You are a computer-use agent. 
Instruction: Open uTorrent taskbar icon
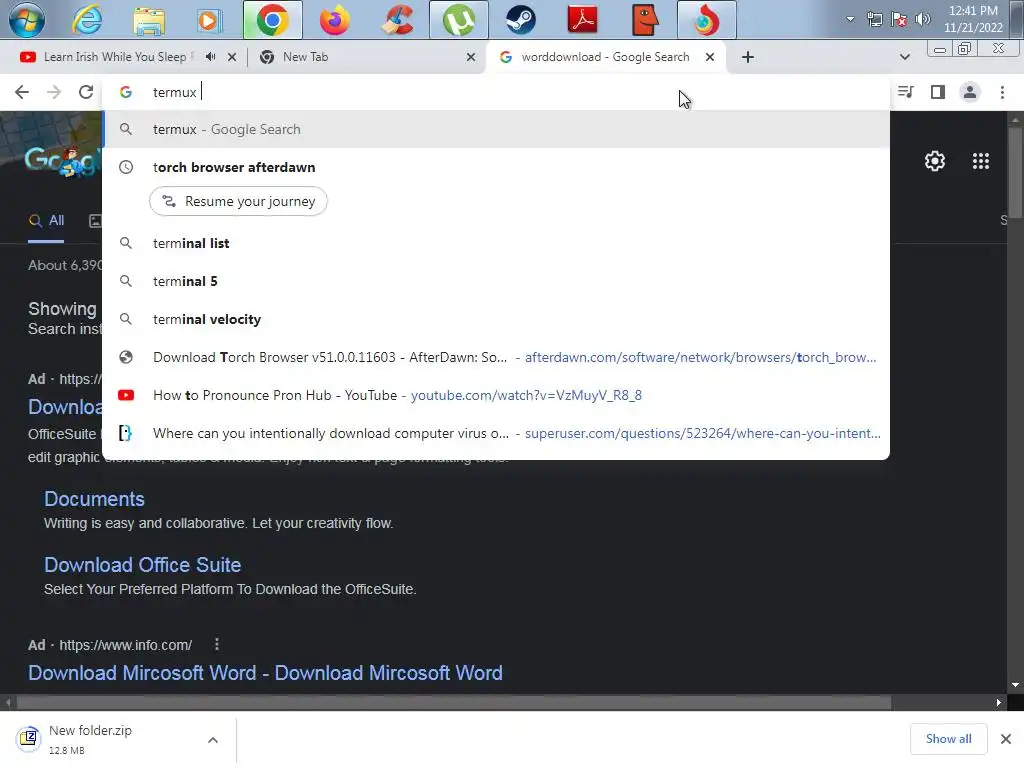pos(459,20)
